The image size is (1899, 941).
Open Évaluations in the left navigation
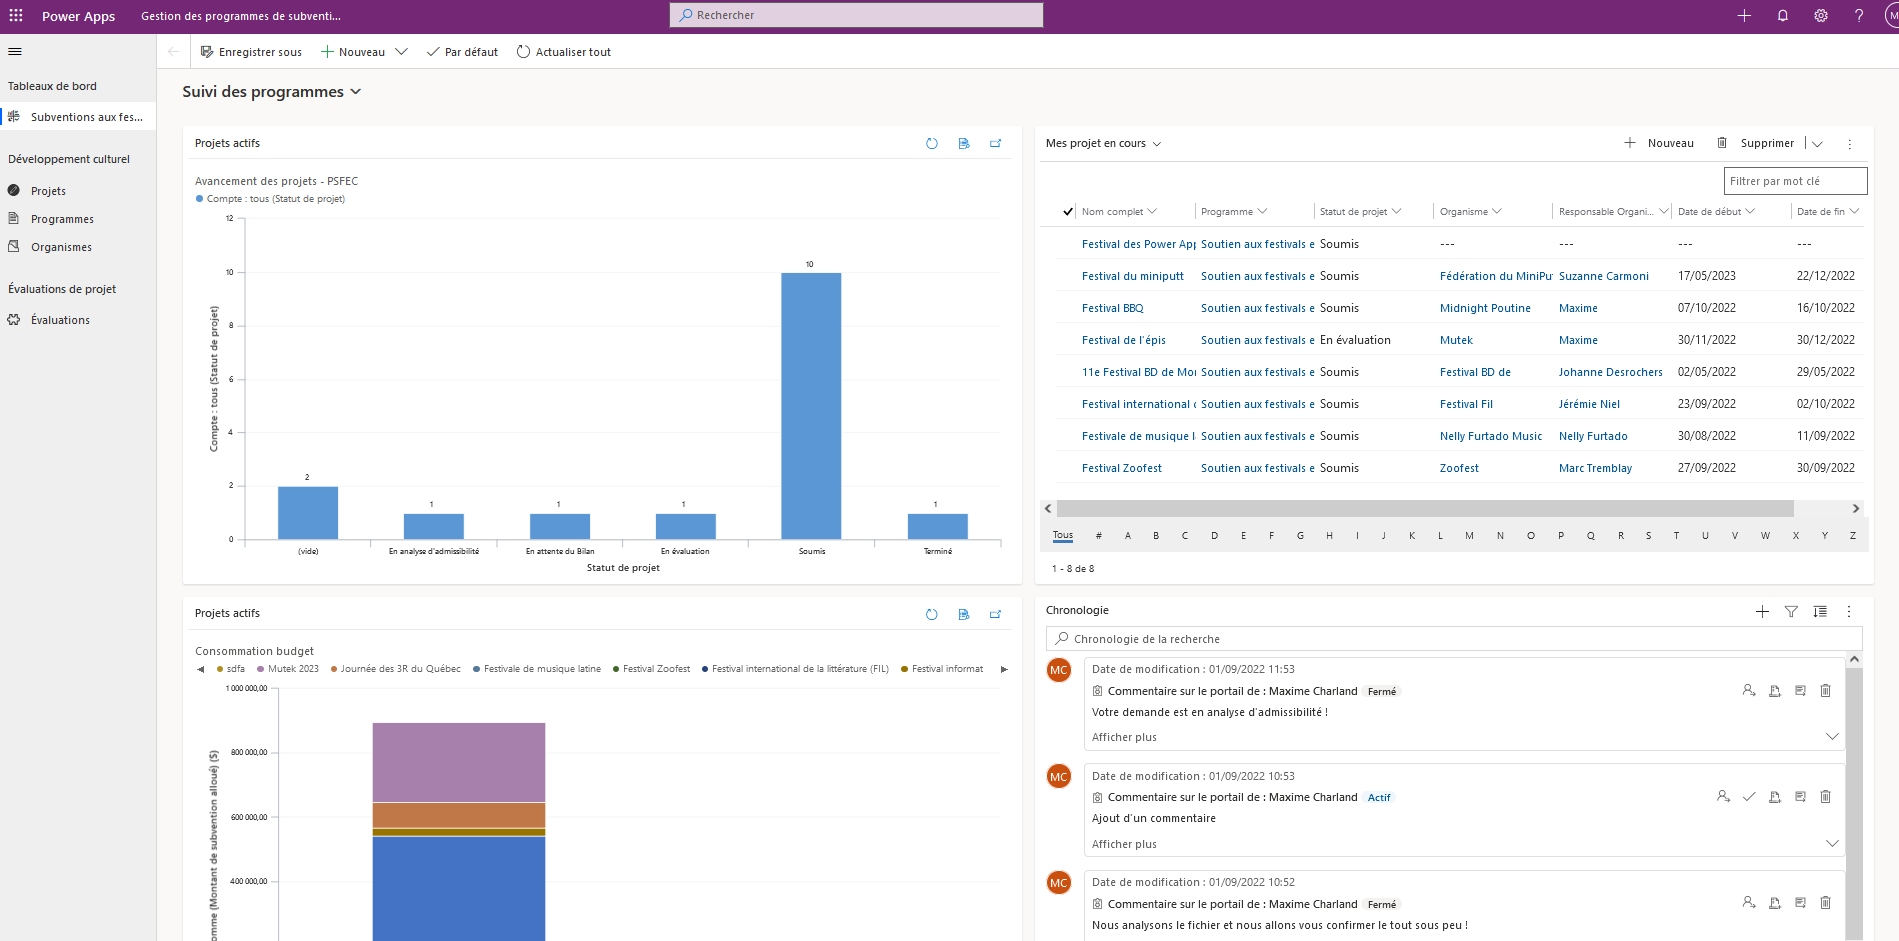60,320
